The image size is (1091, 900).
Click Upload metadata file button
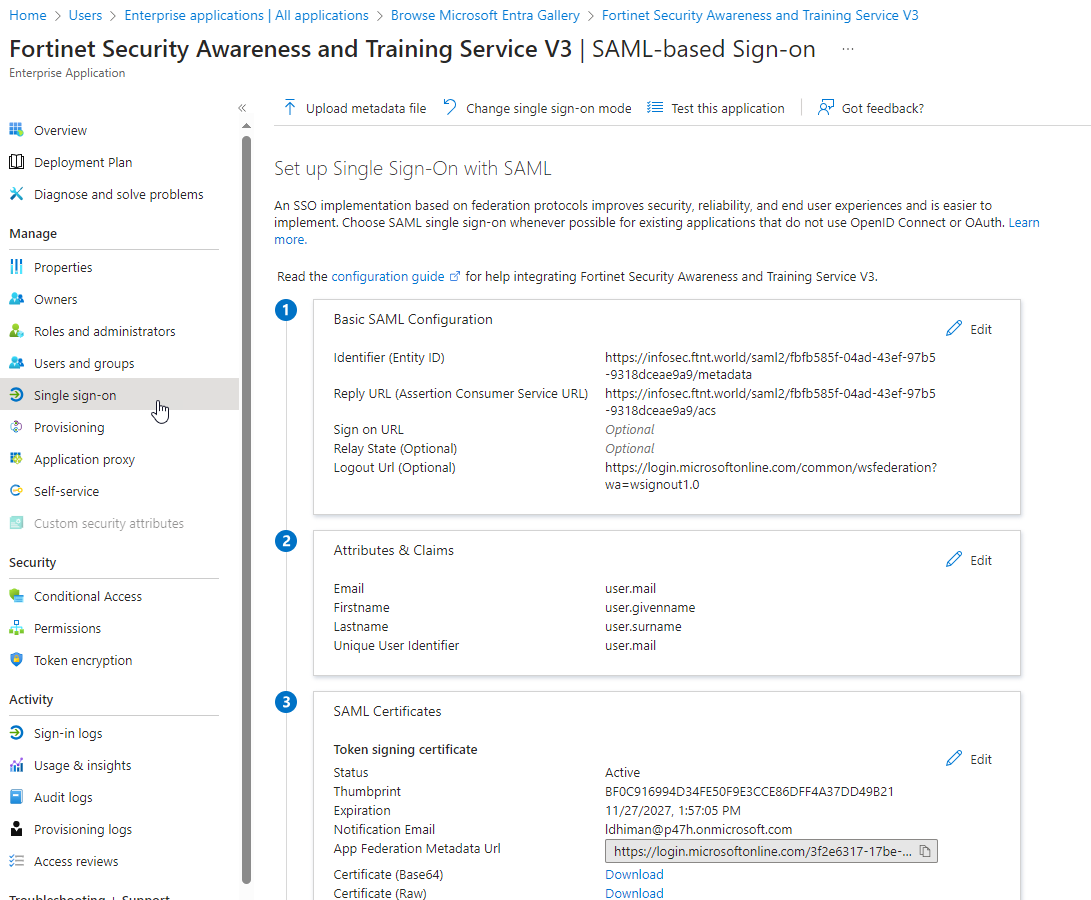click(x=355, y=108)
